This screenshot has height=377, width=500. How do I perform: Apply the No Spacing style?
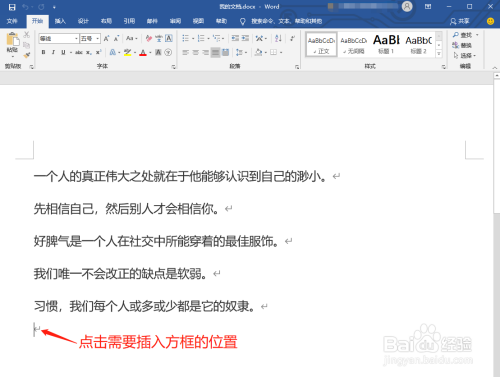coord(354,45)
